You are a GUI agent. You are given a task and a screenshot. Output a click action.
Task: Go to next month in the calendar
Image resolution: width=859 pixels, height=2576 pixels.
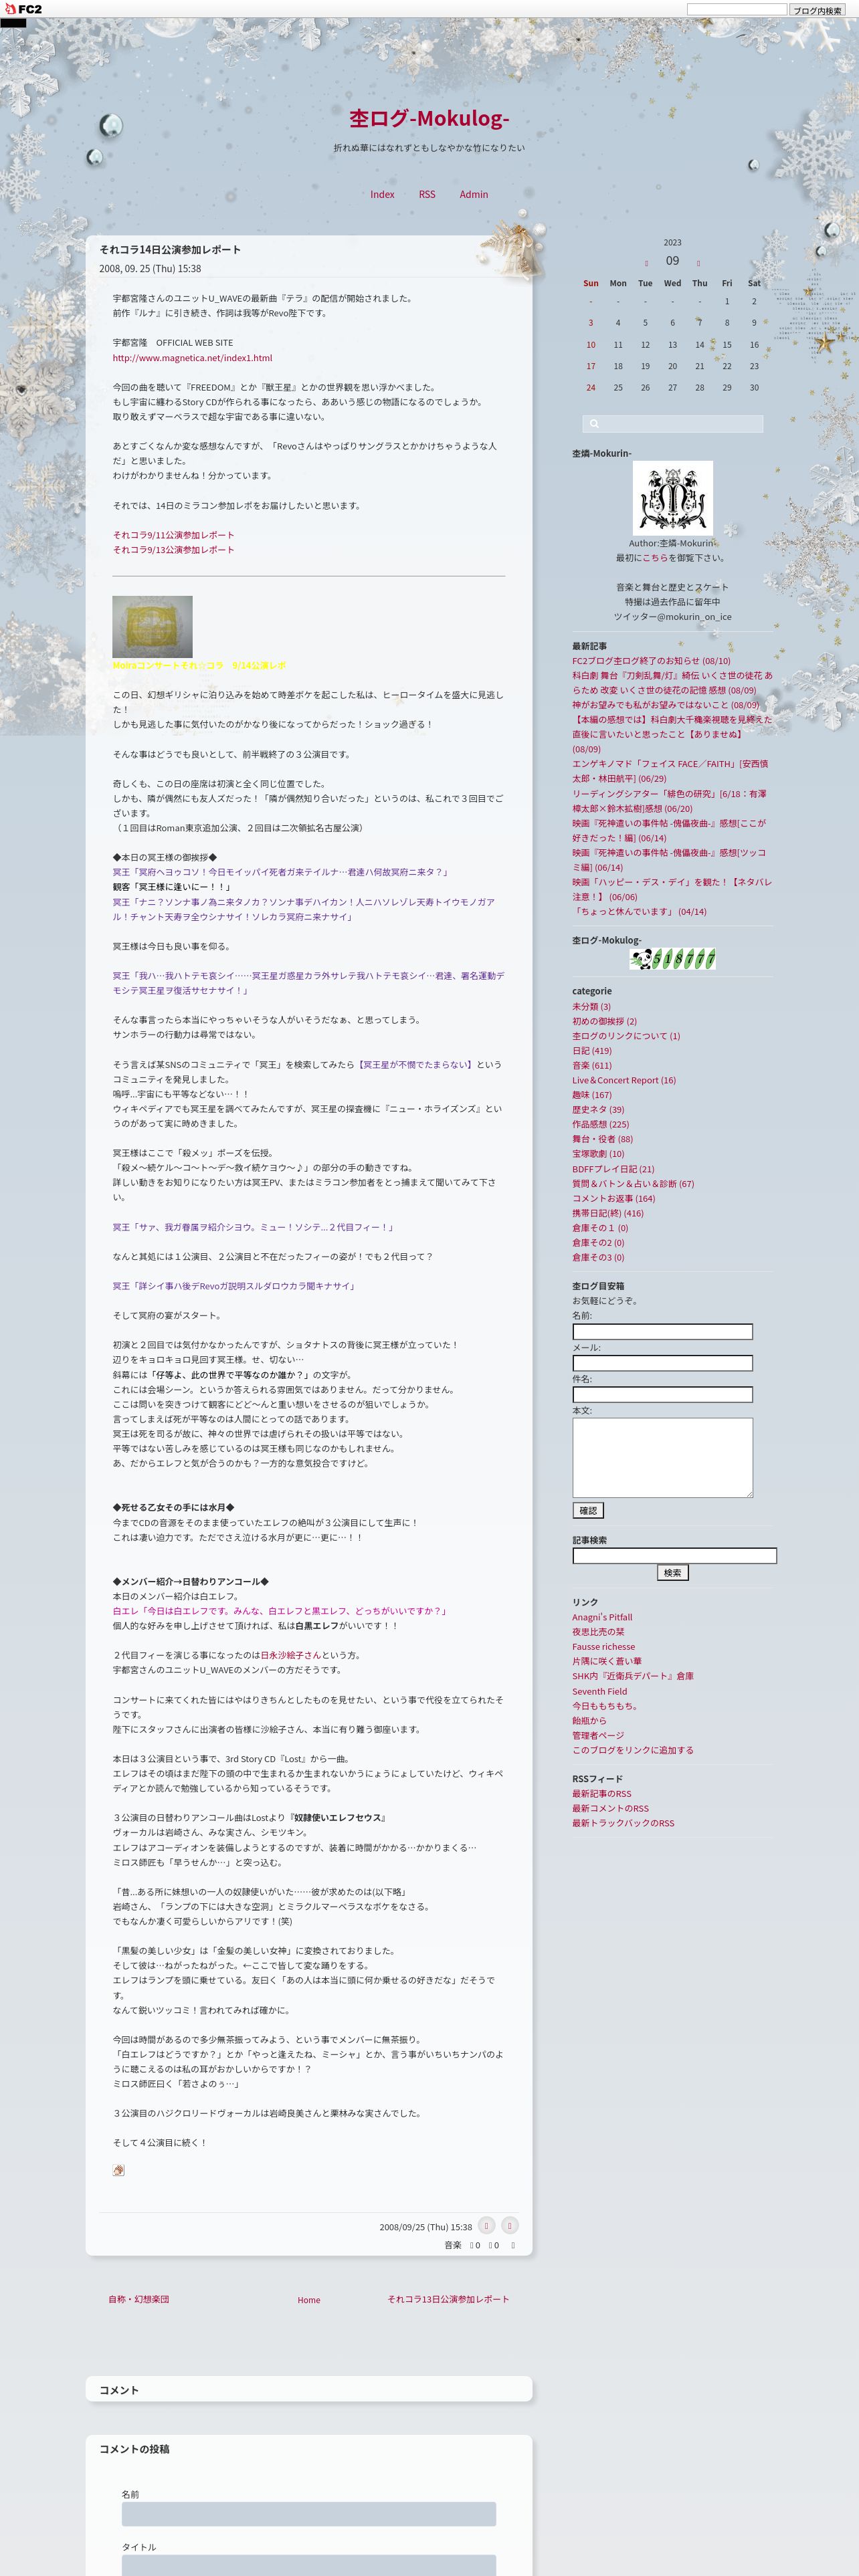[698, 263]
